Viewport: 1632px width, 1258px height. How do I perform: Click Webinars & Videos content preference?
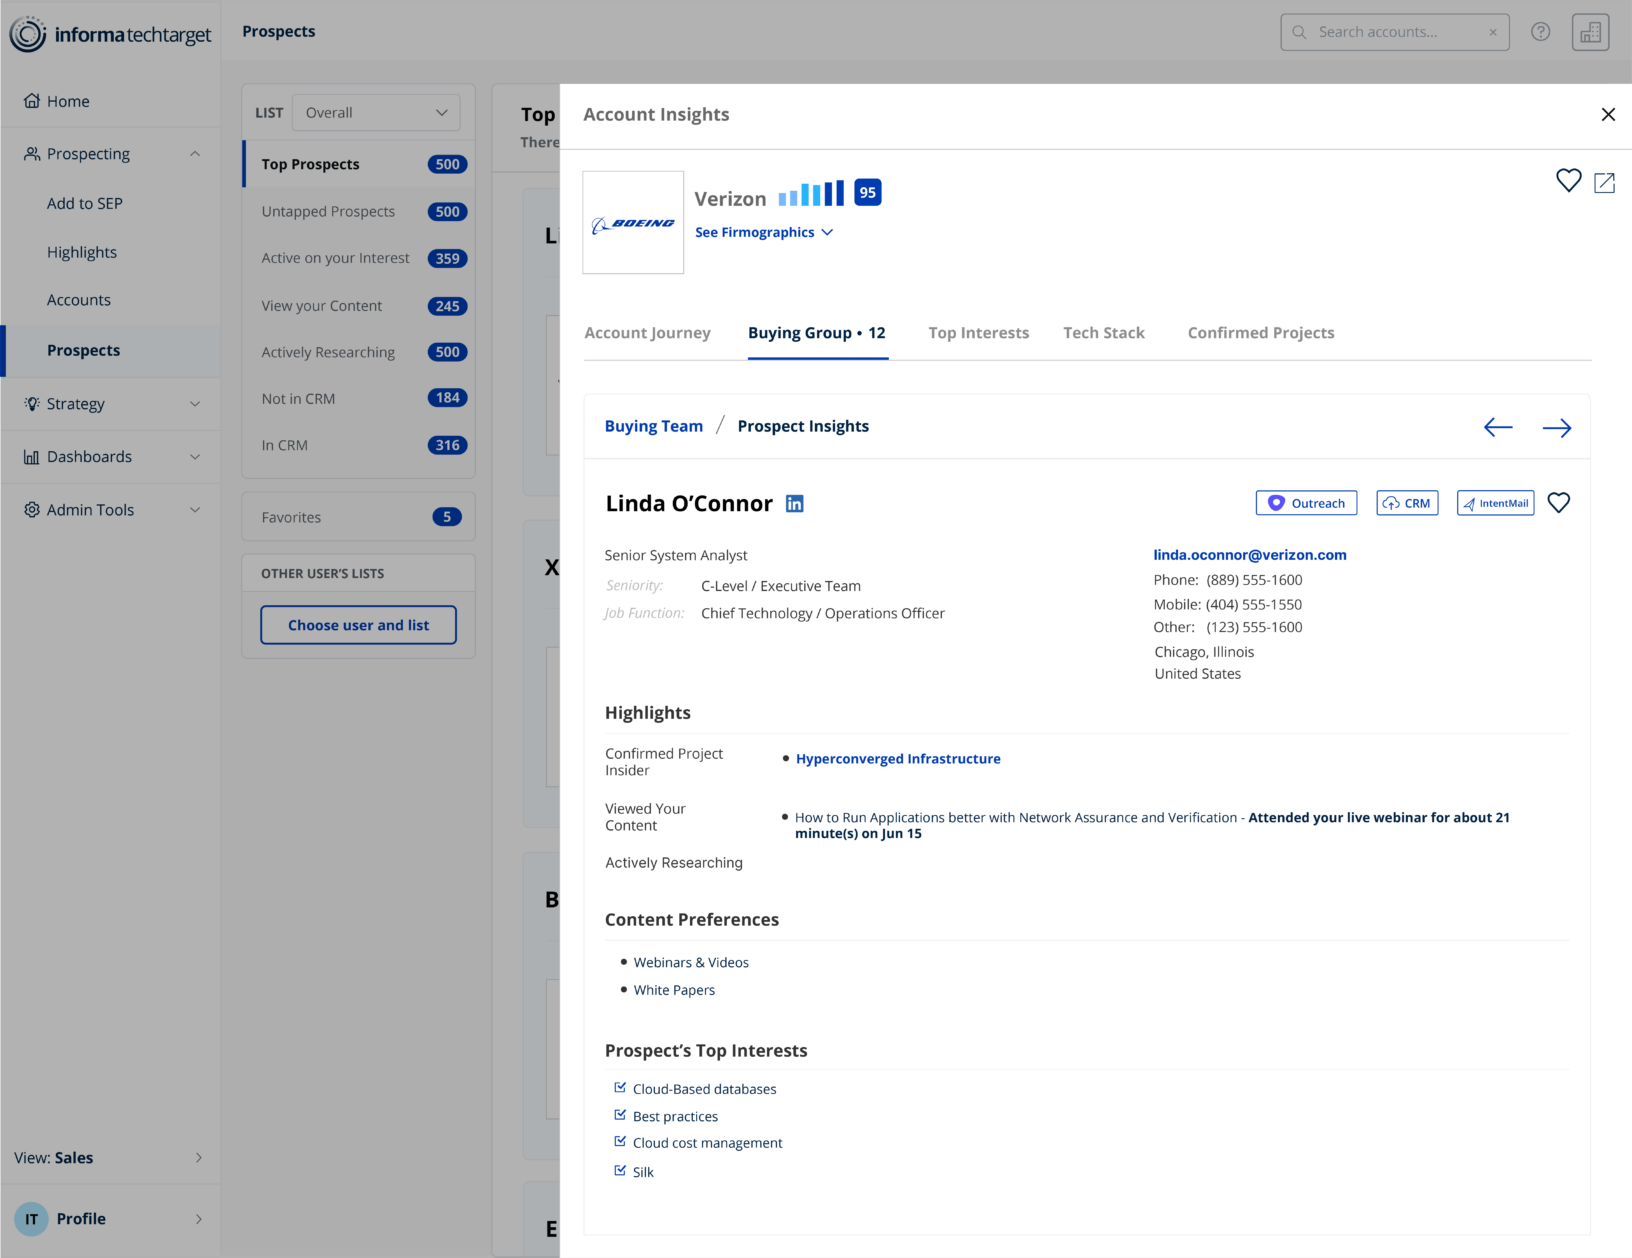click(691, 963)
